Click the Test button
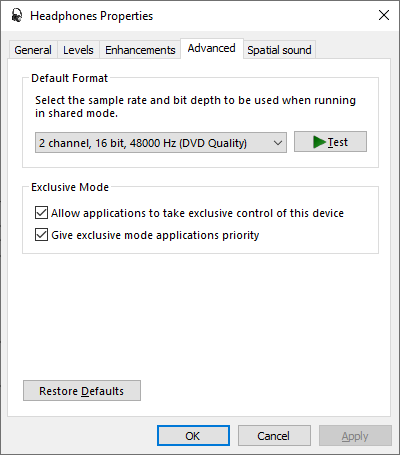 tap(330, 142)
